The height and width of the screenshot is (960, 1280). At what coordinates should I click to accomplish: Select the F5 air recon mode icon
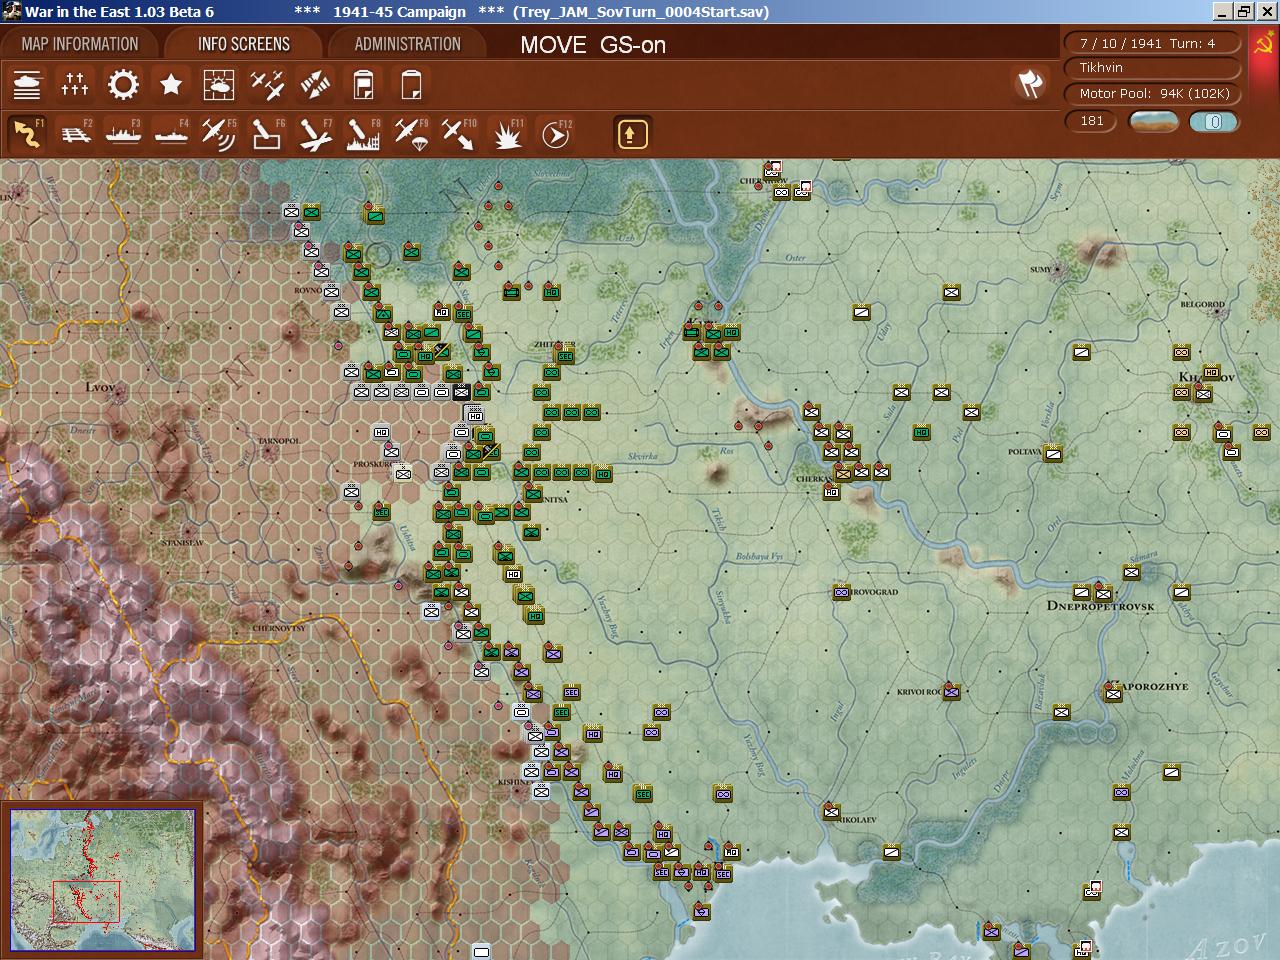tap(219, 133)
